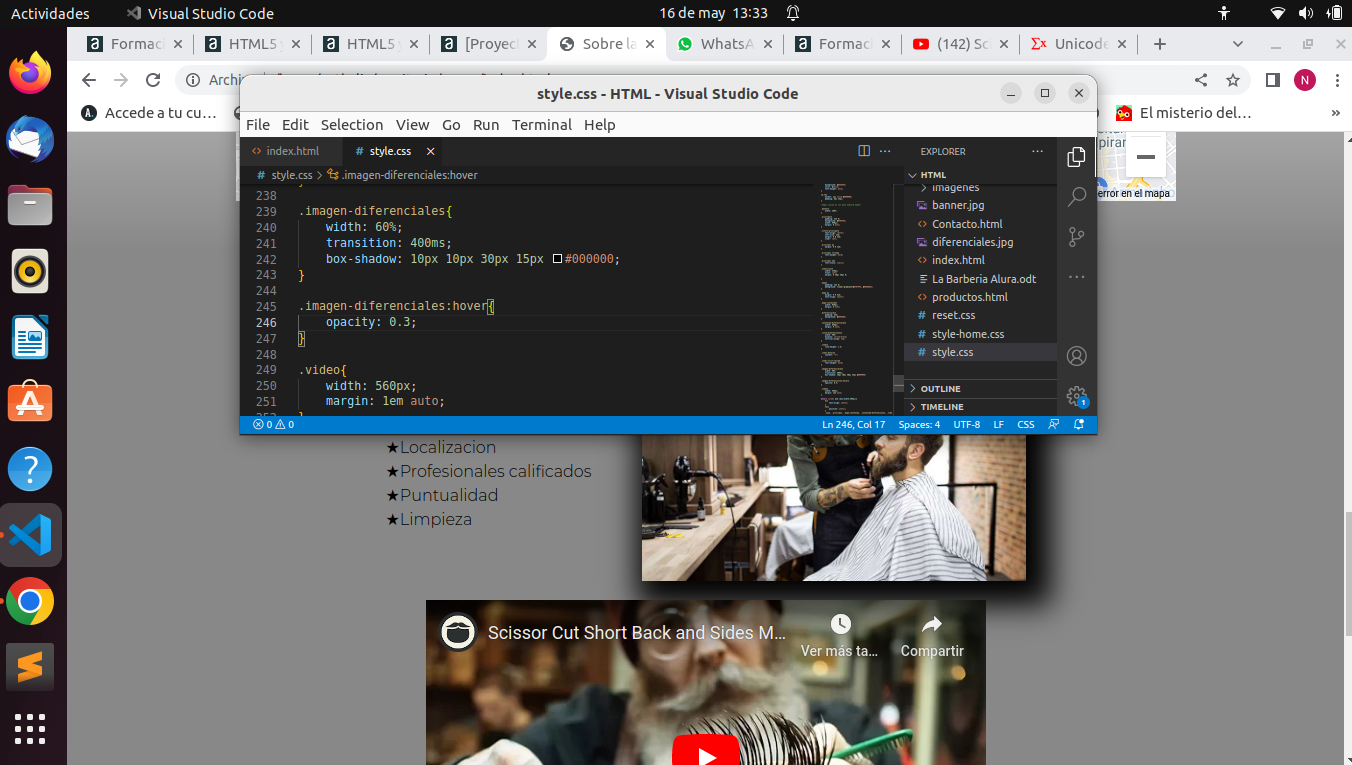Open Edit menu in VS Code

click(x=295, y=125)
